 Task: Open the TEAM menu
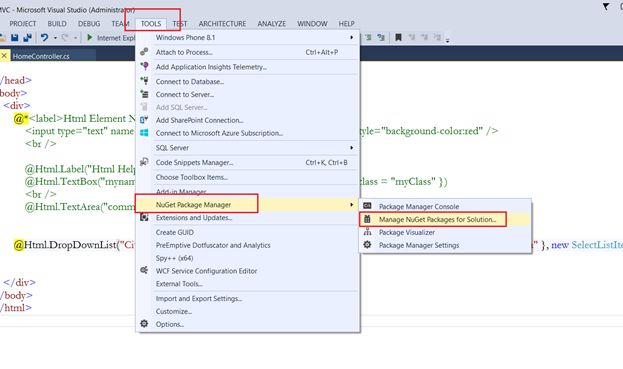[x=120, y=24]
